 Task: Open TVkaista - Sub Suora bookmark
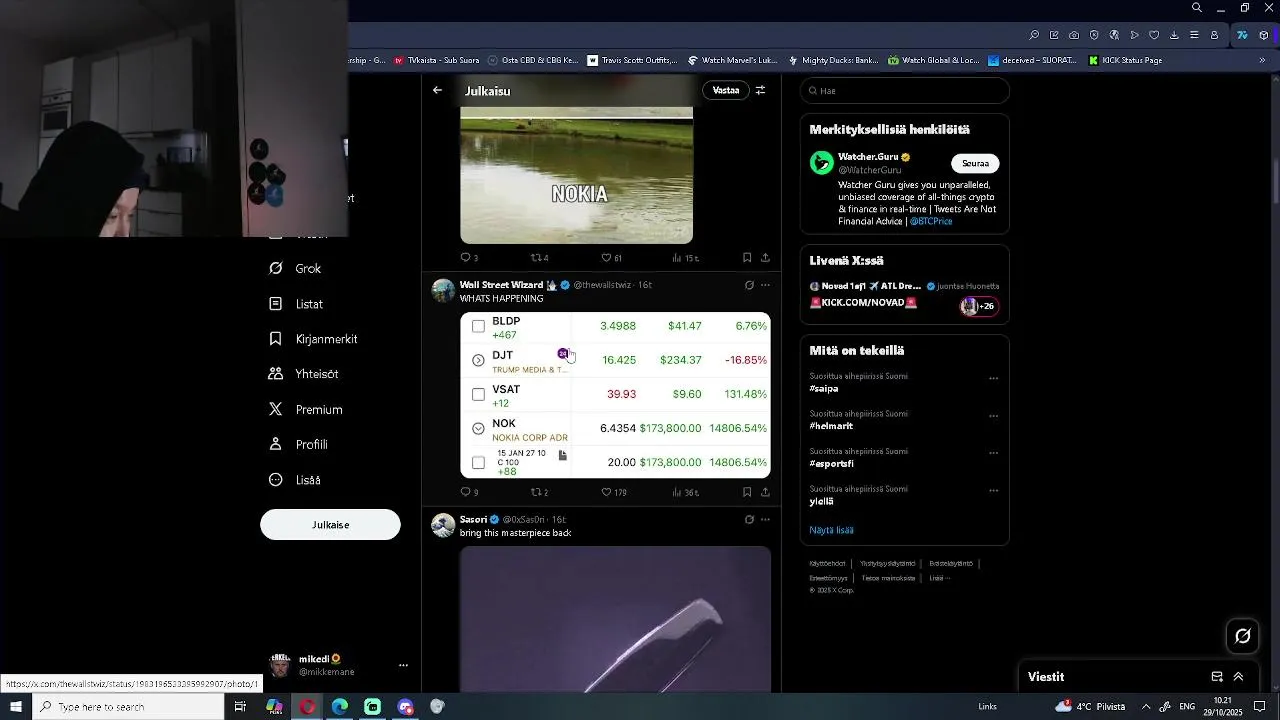point(436,60)
